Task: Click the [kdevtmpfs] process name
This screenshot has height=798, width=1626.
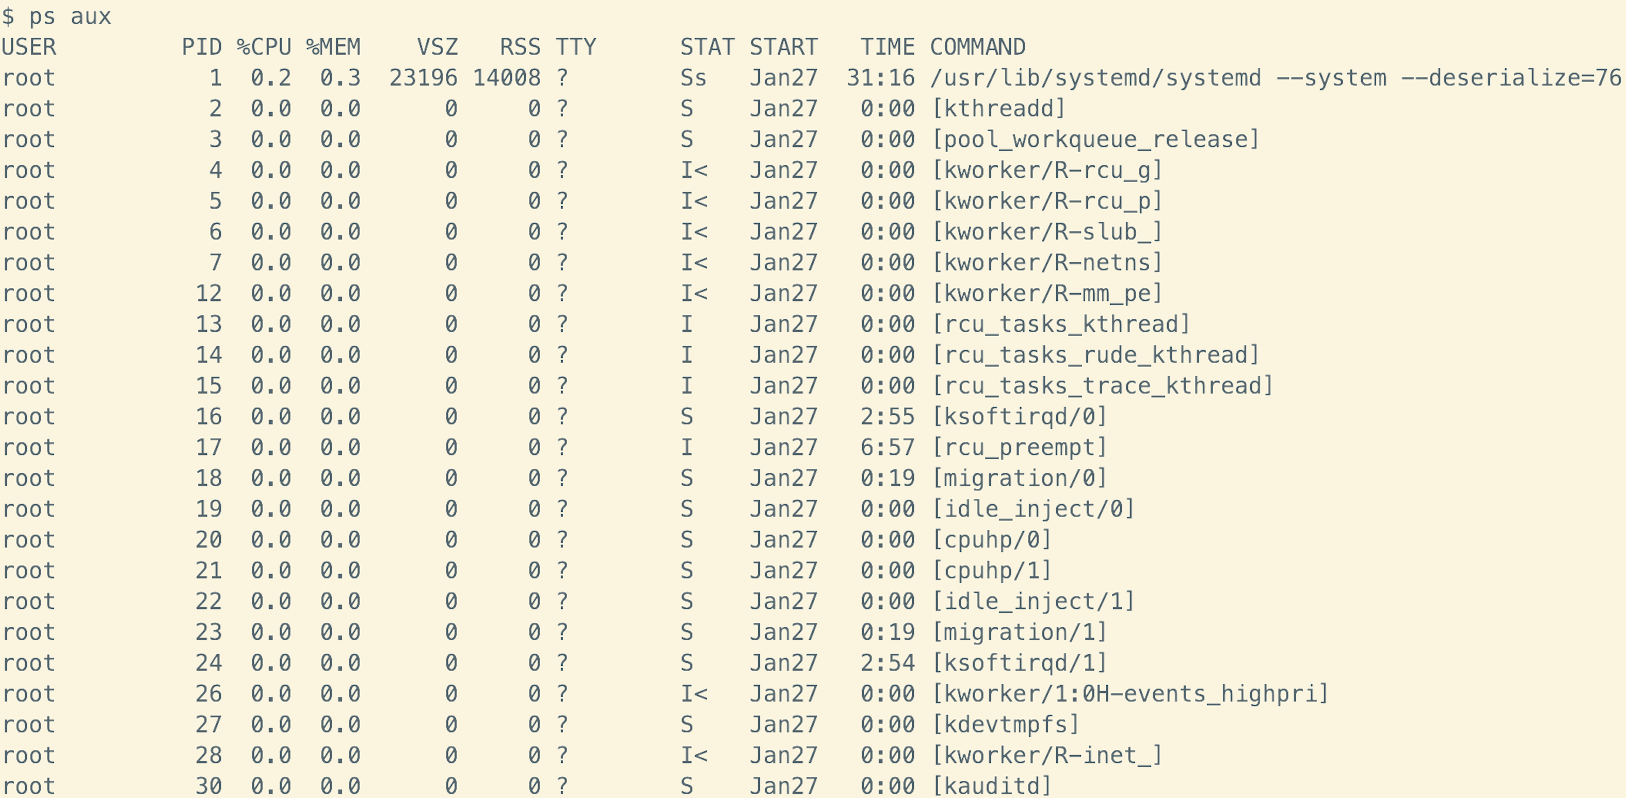Action: click(x=1005, y=725)
